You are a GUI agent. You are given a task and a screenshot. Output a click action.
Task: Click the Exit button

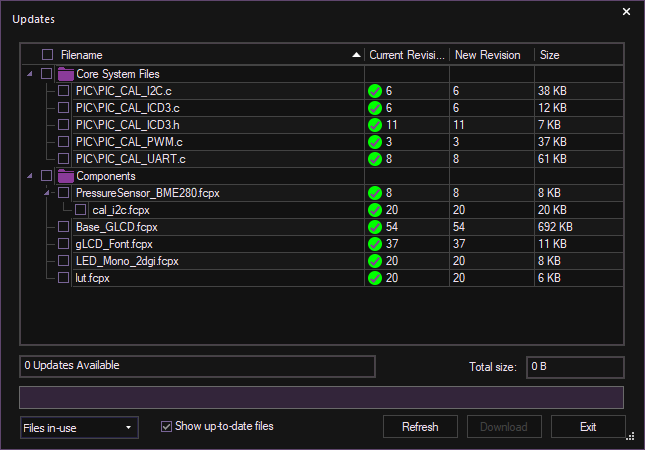[588, 427]
